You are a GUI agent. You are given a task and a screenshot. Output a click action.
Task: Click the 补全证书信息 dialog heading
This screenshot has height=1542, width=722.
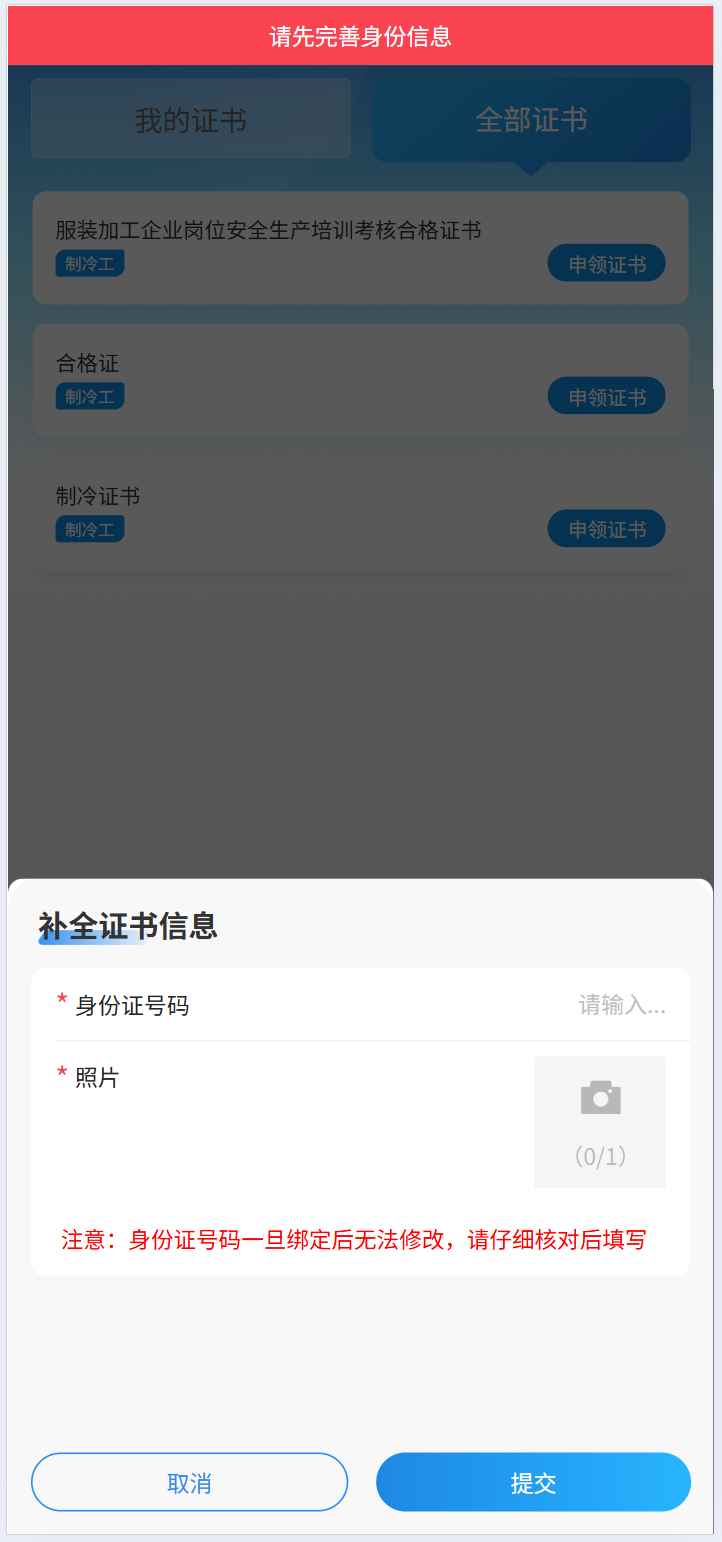(128, 926)
